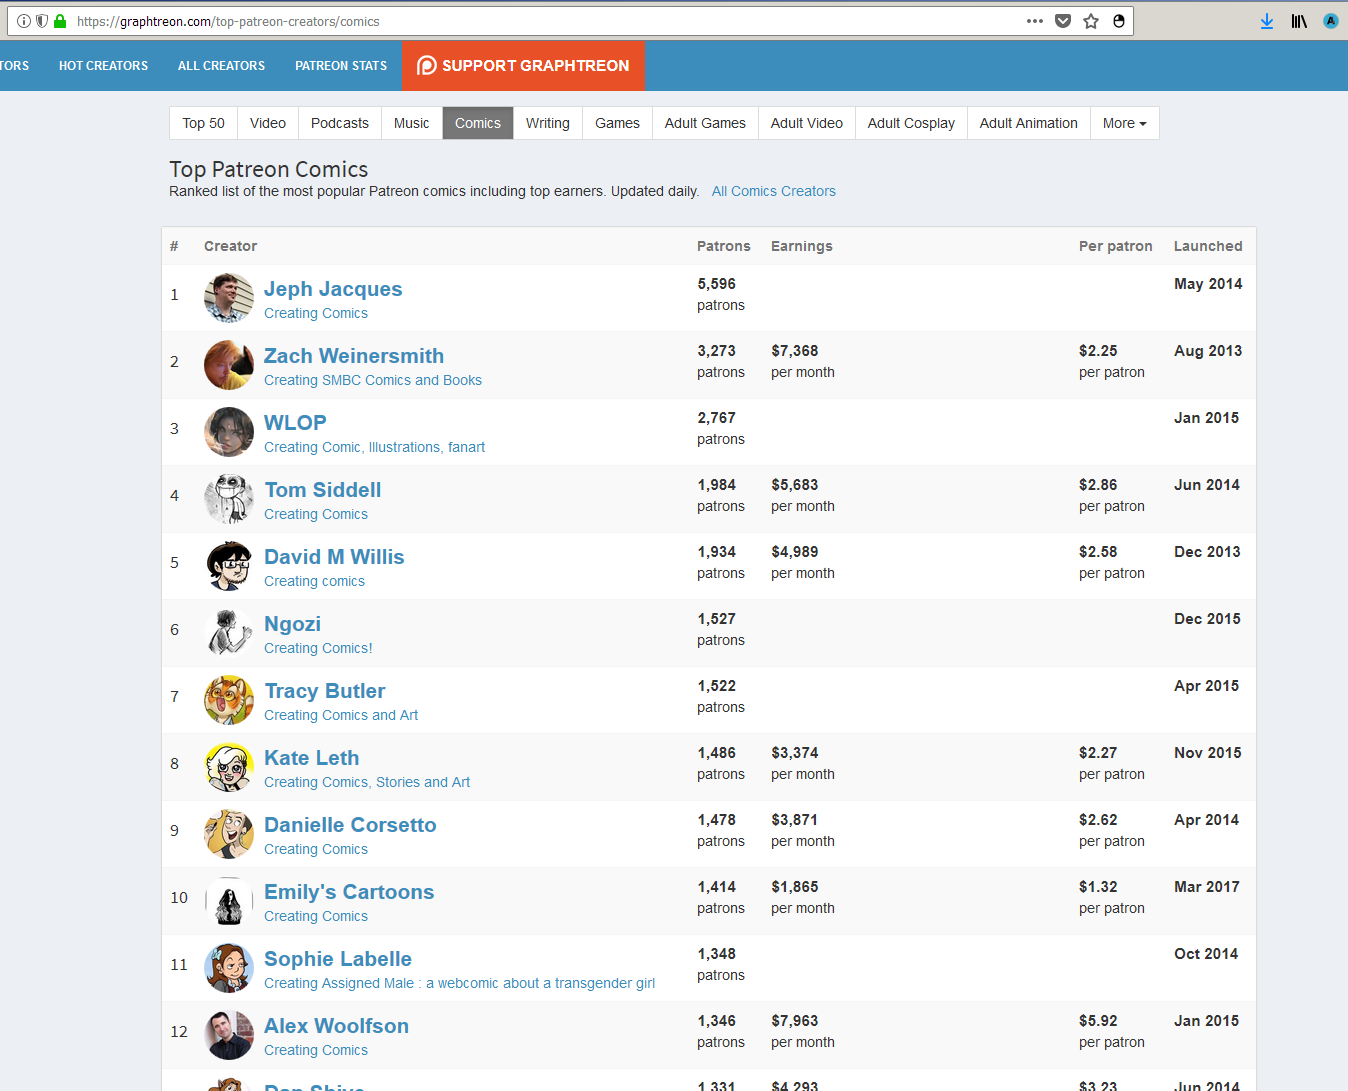Image resolution: width=1348 pixels, height=1091 pixels.
Task: Click the Launched column header
Action: (1208, 246)
